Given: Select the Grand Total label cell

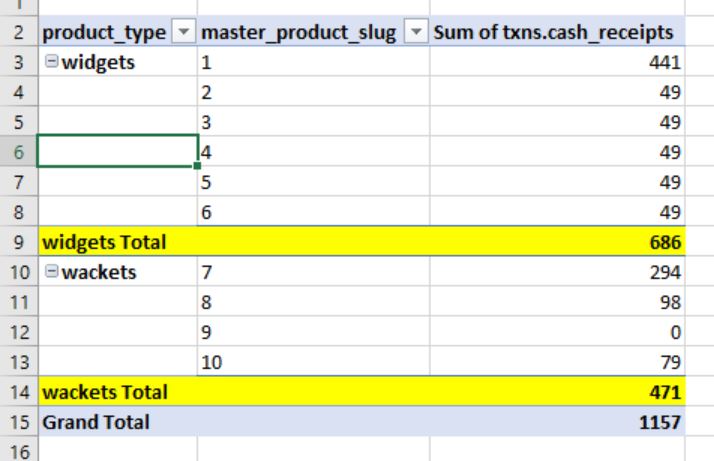Looking at the screenshot, I should (x=118, y=422).
